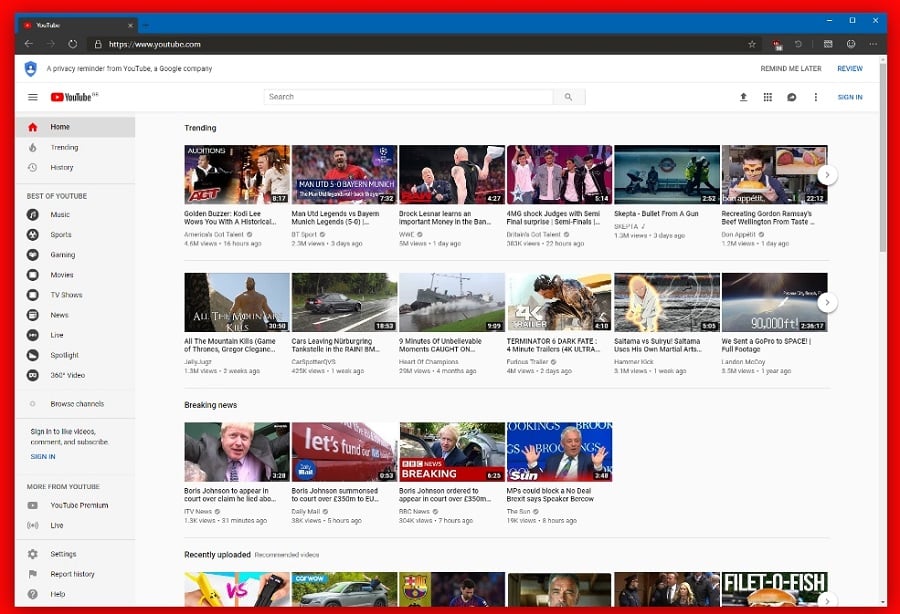Open a new browser tab
Viewport: 900px width, 614px height.
(146, 25)
